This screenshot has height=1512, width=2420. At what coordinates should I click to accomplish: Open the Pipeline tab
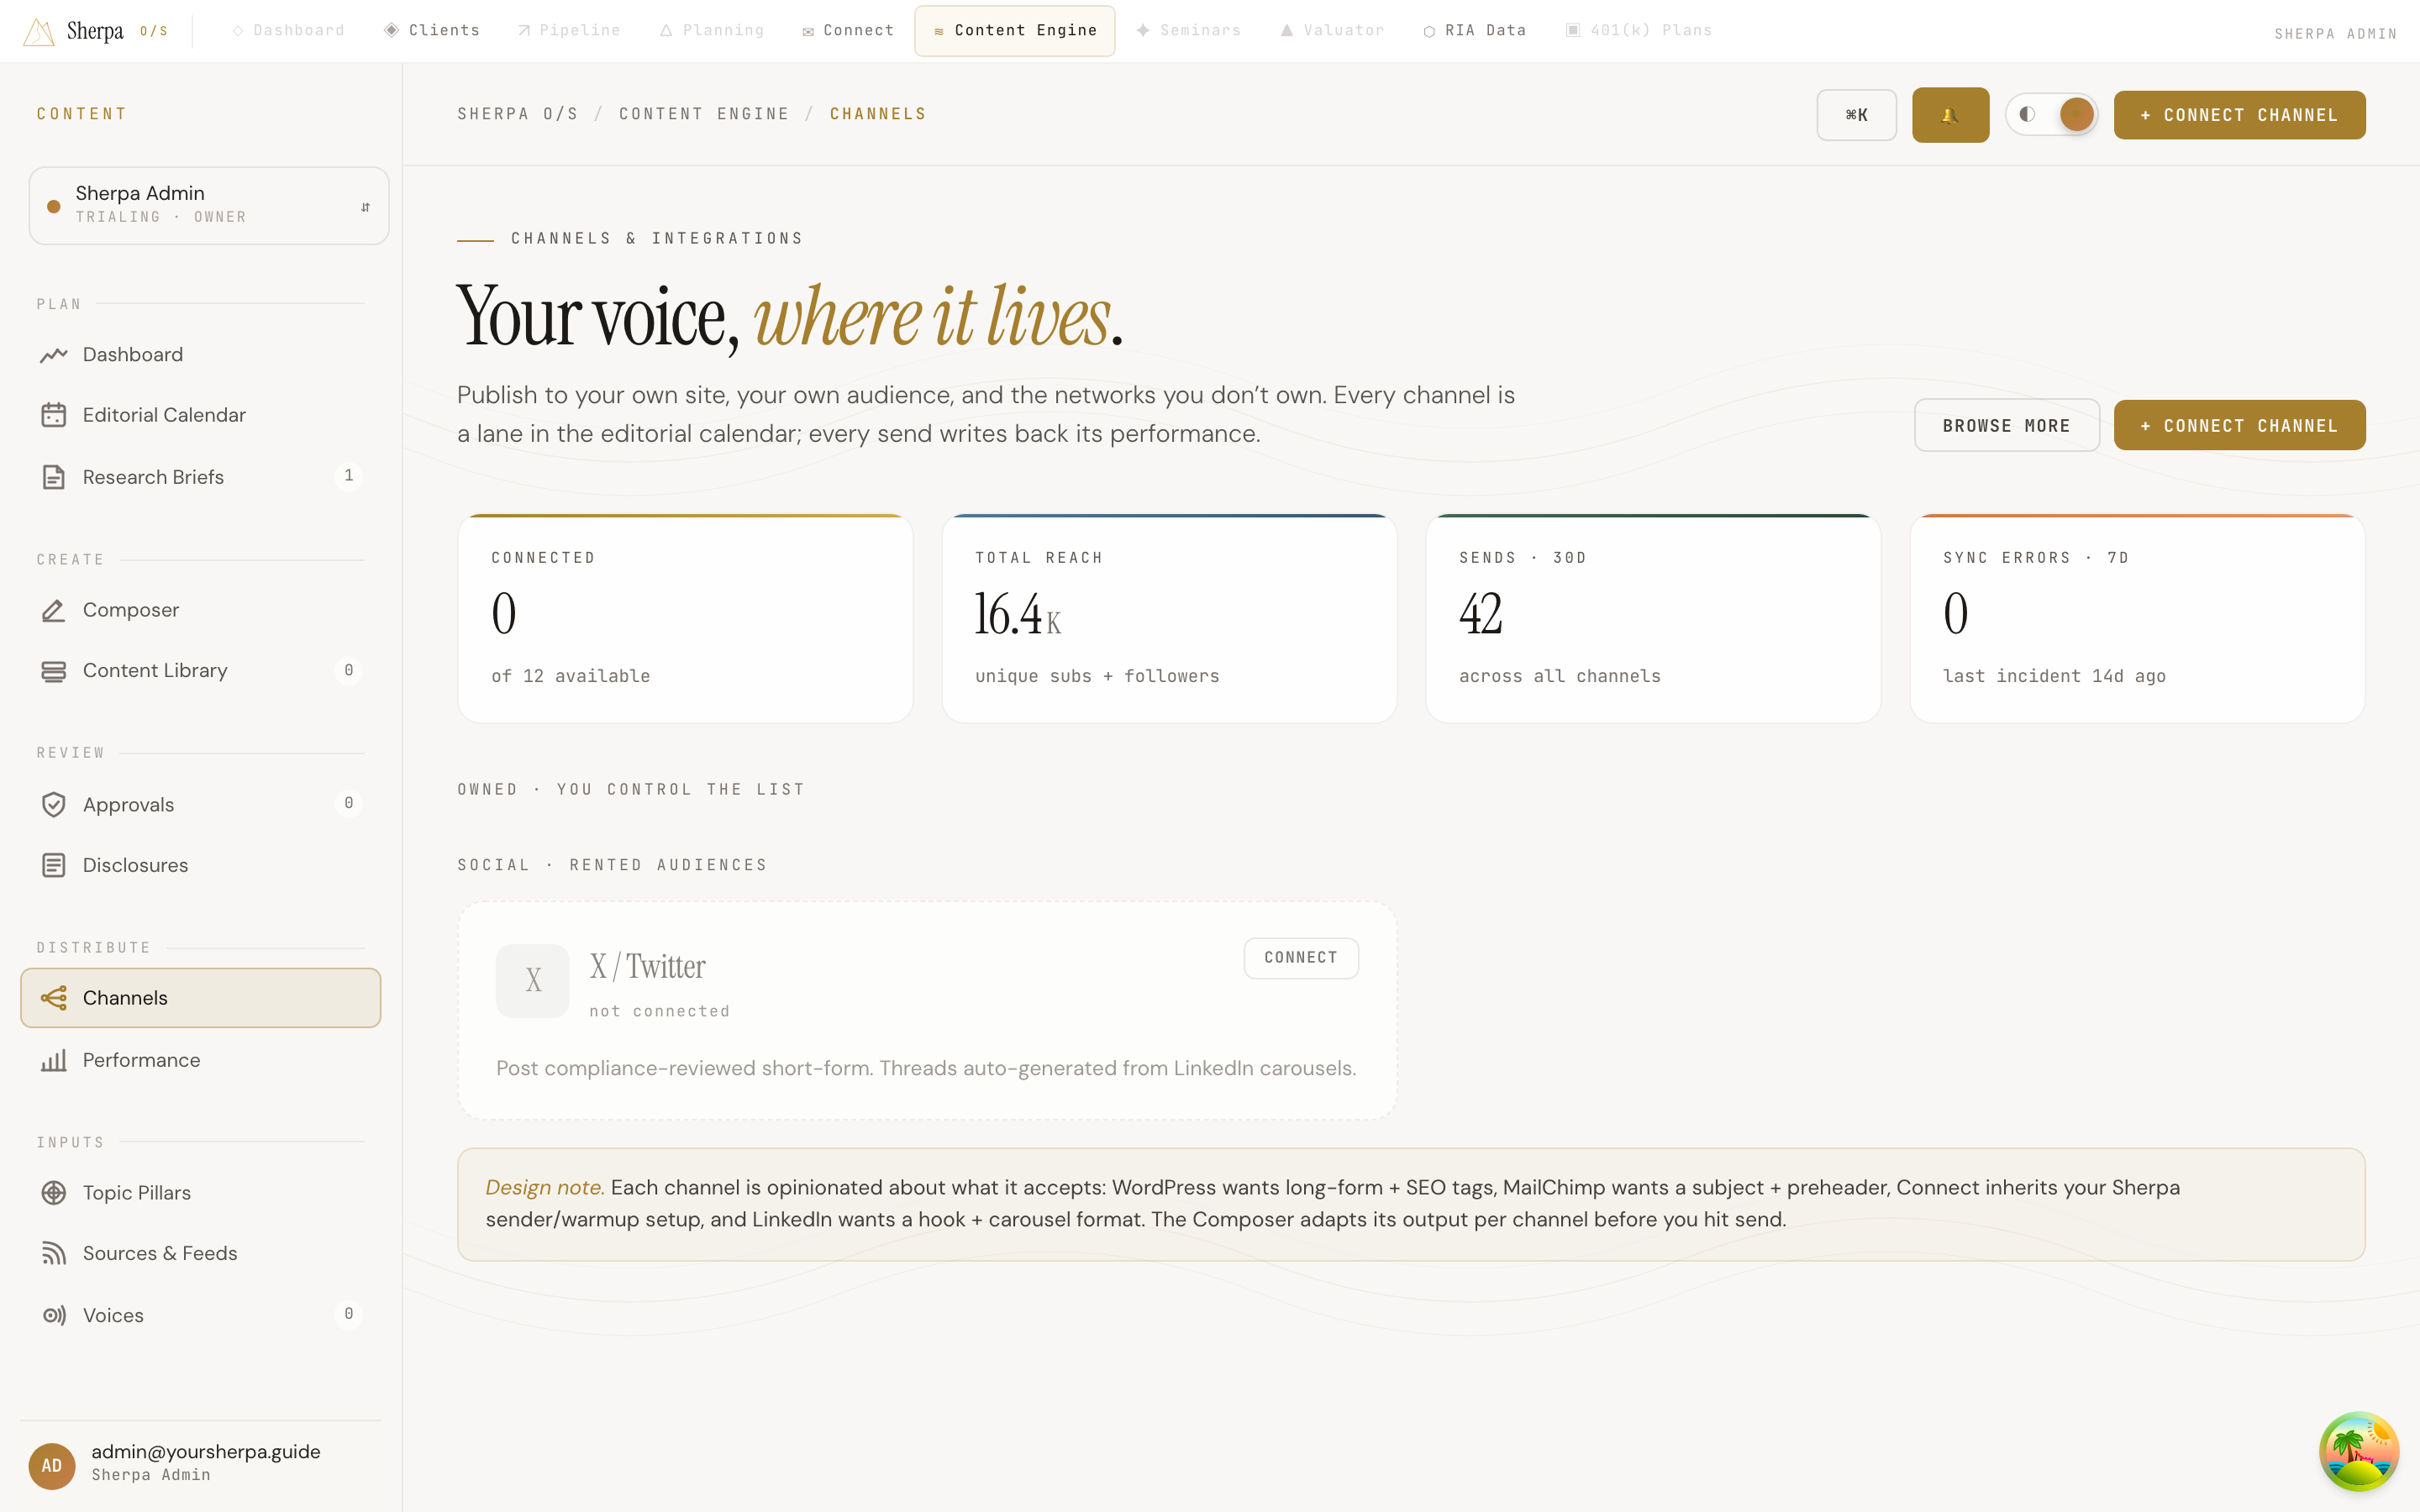coord(569,30)
